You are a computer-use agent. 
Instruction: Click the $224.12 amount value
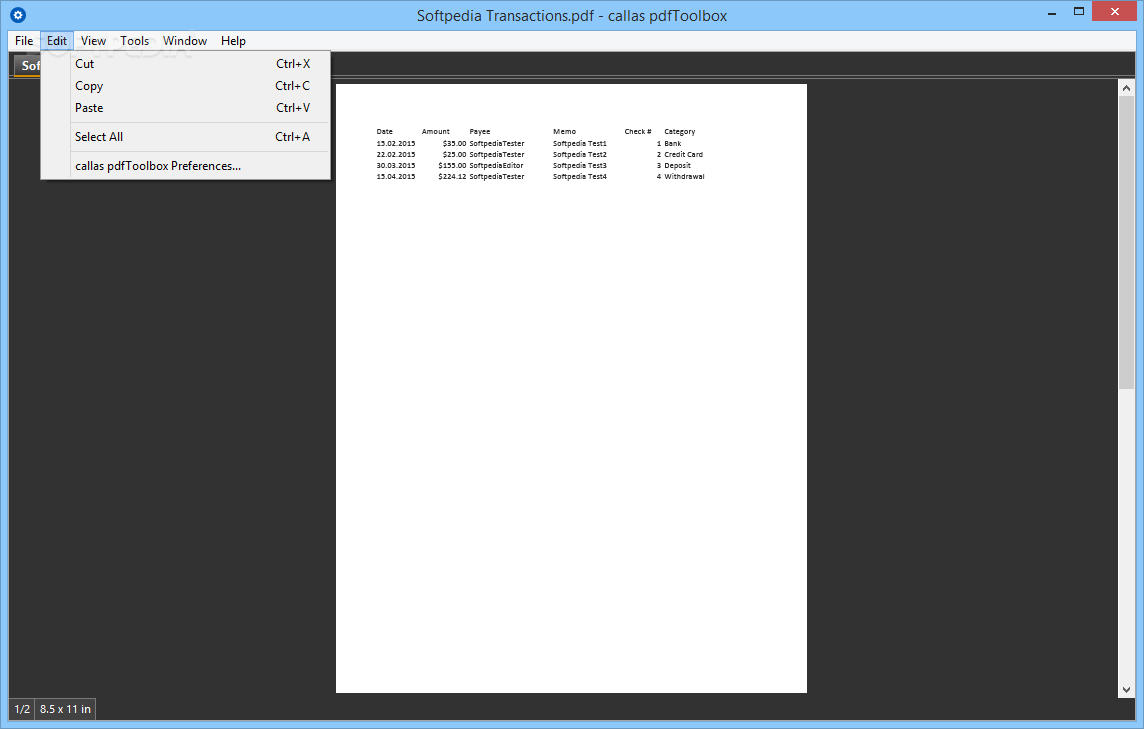(x=452, y=177)
